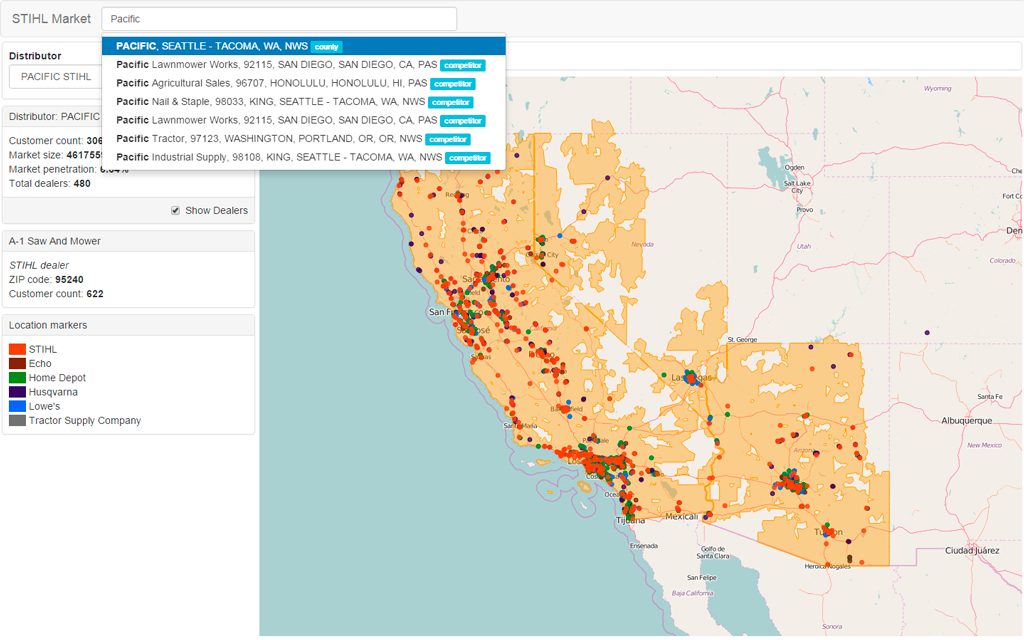
Task: Click the blue Lowe's legend swatch
Action: pyautogui.click(x=17, y=407)
